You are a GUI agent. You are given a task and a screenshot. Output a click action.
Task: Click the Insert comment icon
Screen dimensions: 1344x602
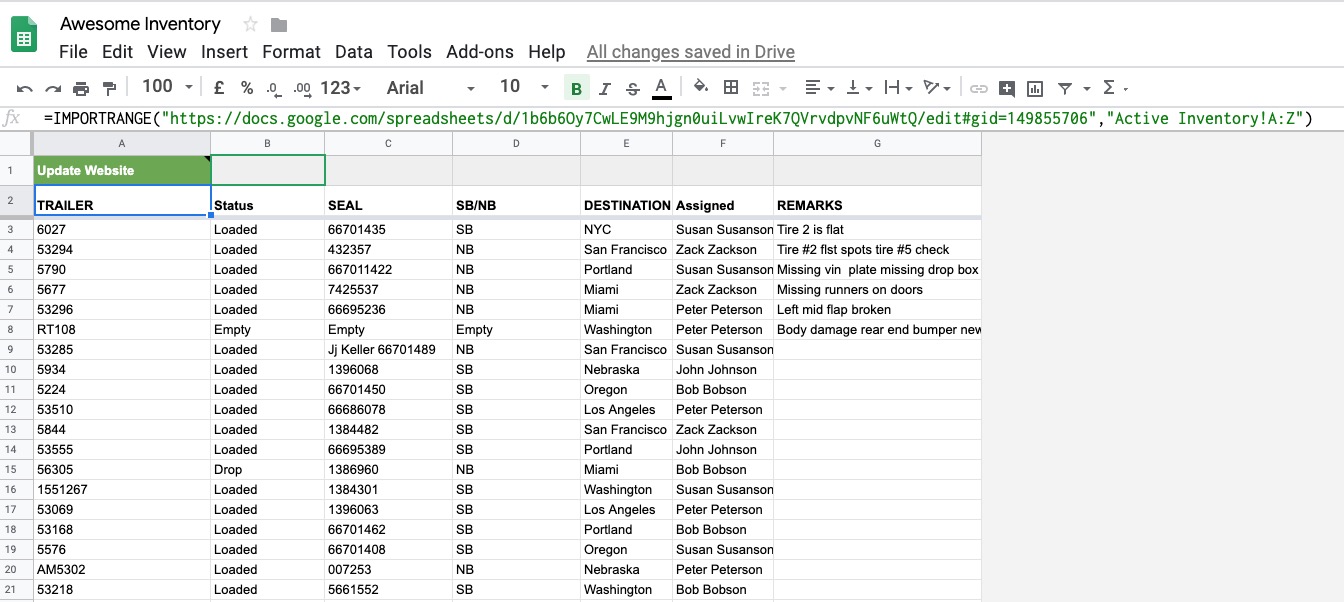[1007, 88]
